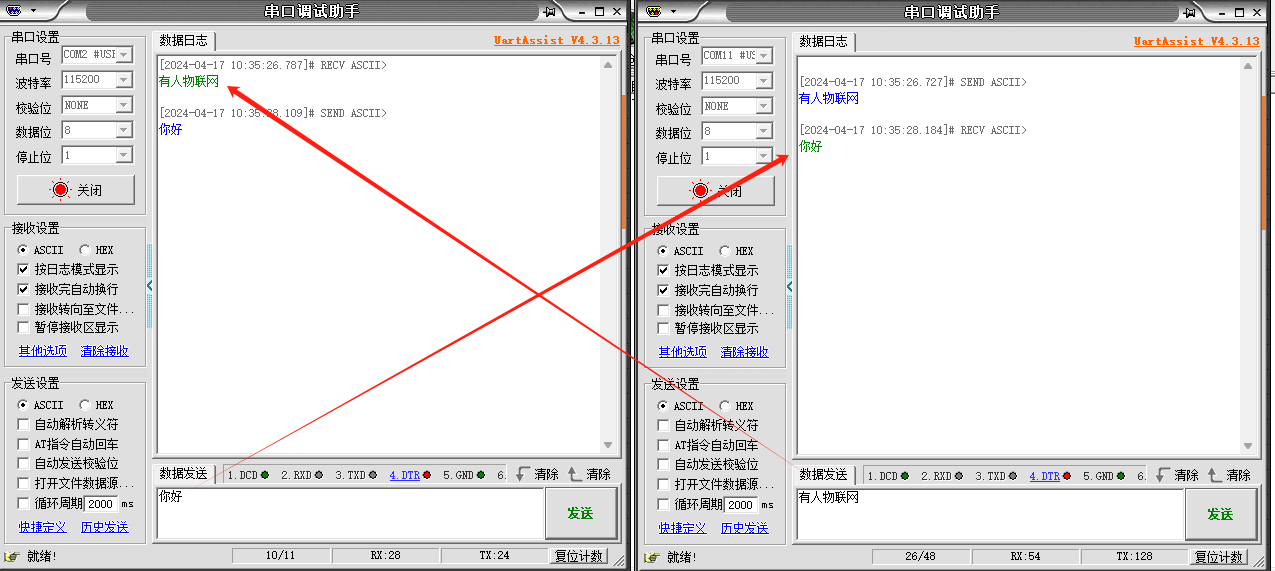Image resolution: width=1275 pixels, height=571 pixels.
Task: Click the UartAssist V4.3.13 link in the right window
Action: [x=1195, y=41]
